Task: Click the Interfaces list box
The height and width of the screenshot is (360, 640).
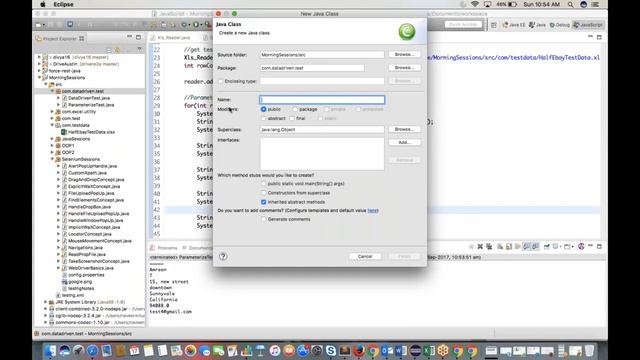Action: pos(322,153)
